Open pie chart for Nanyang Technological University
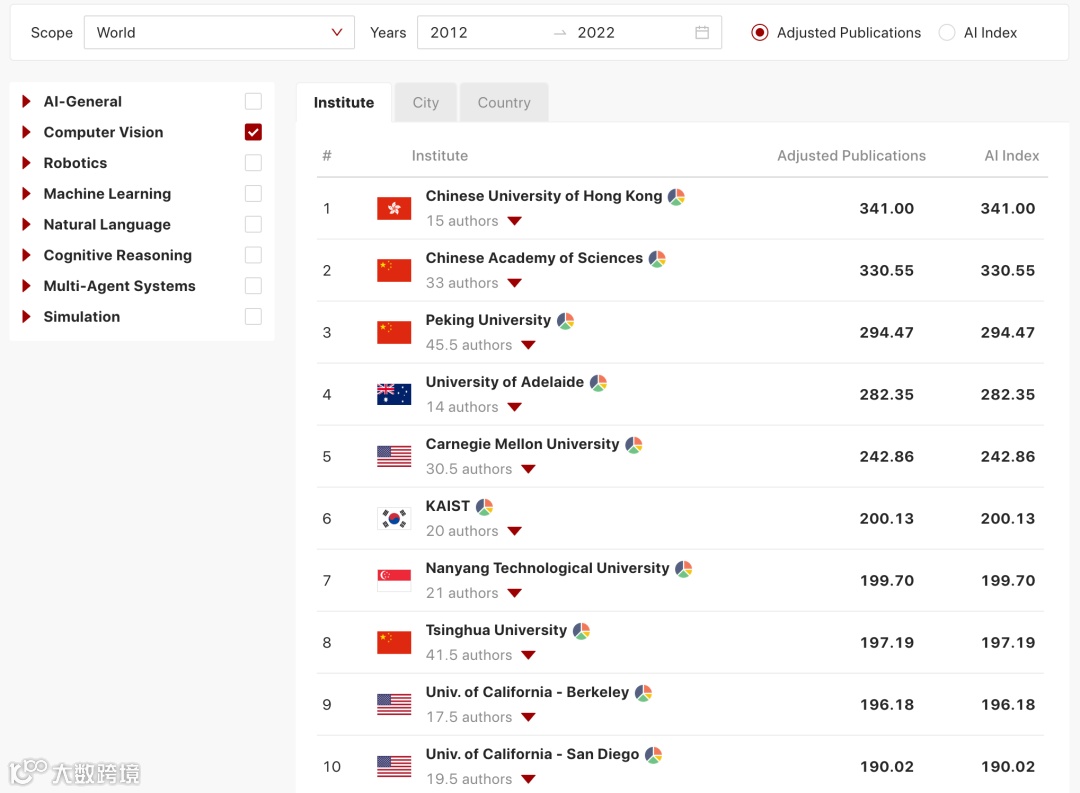 point(683,569)
